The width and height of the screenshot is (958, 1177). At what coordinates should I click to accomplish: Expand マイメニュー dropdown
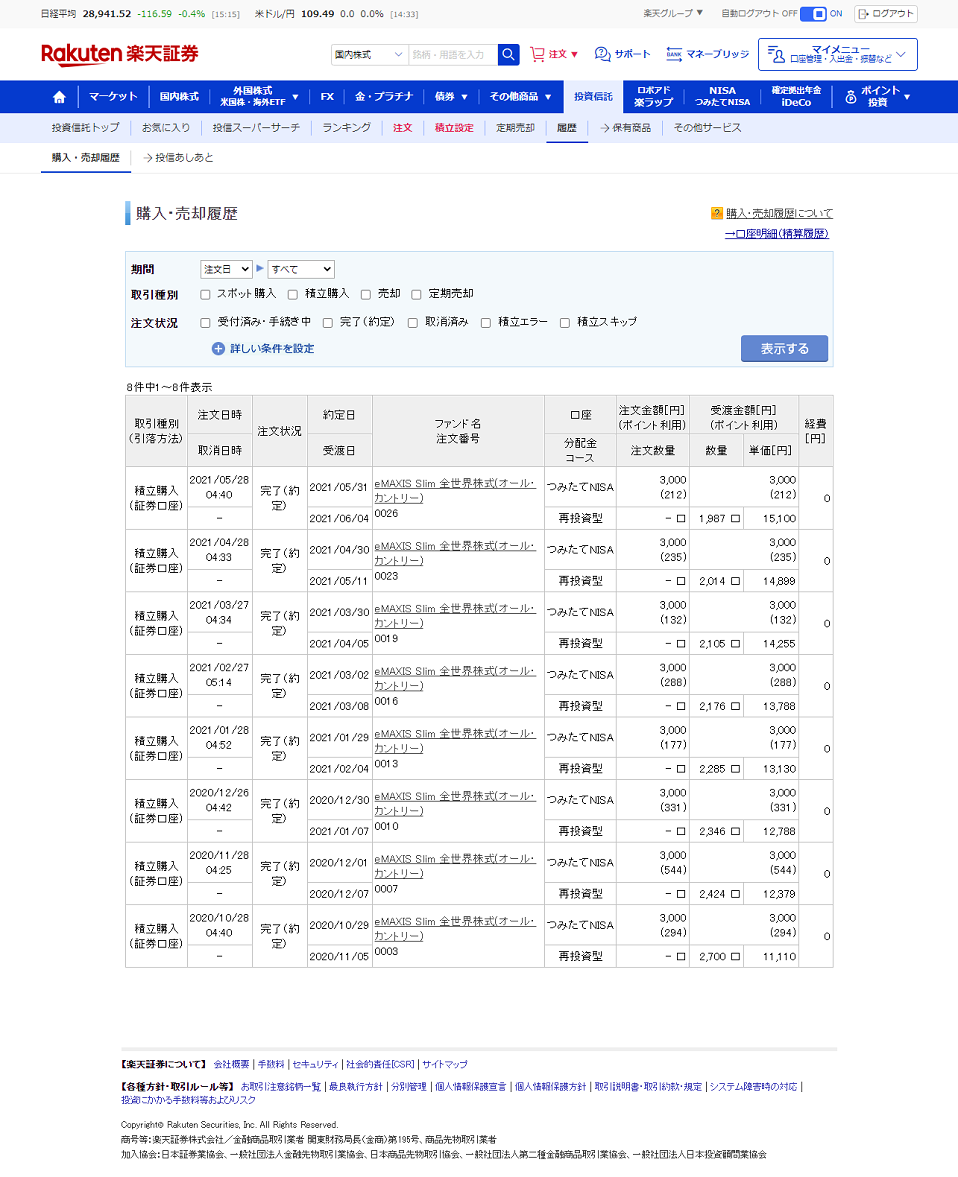pyautogui.click(x=838, y=54)
